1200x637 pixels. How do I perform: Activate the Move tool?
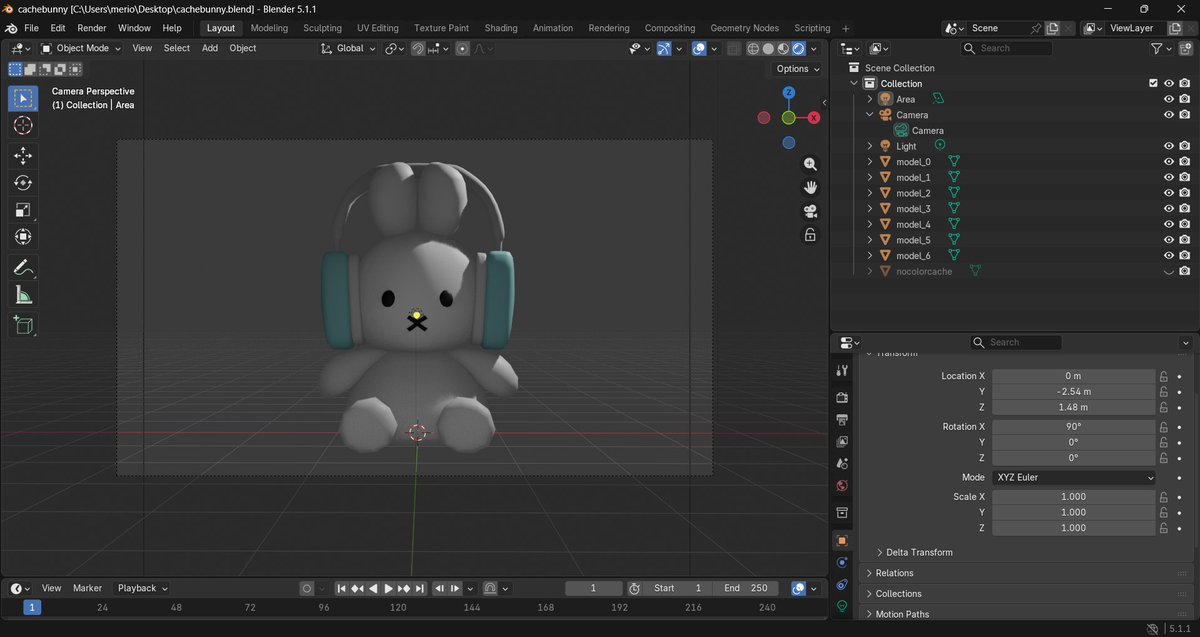tap(23, 156)
